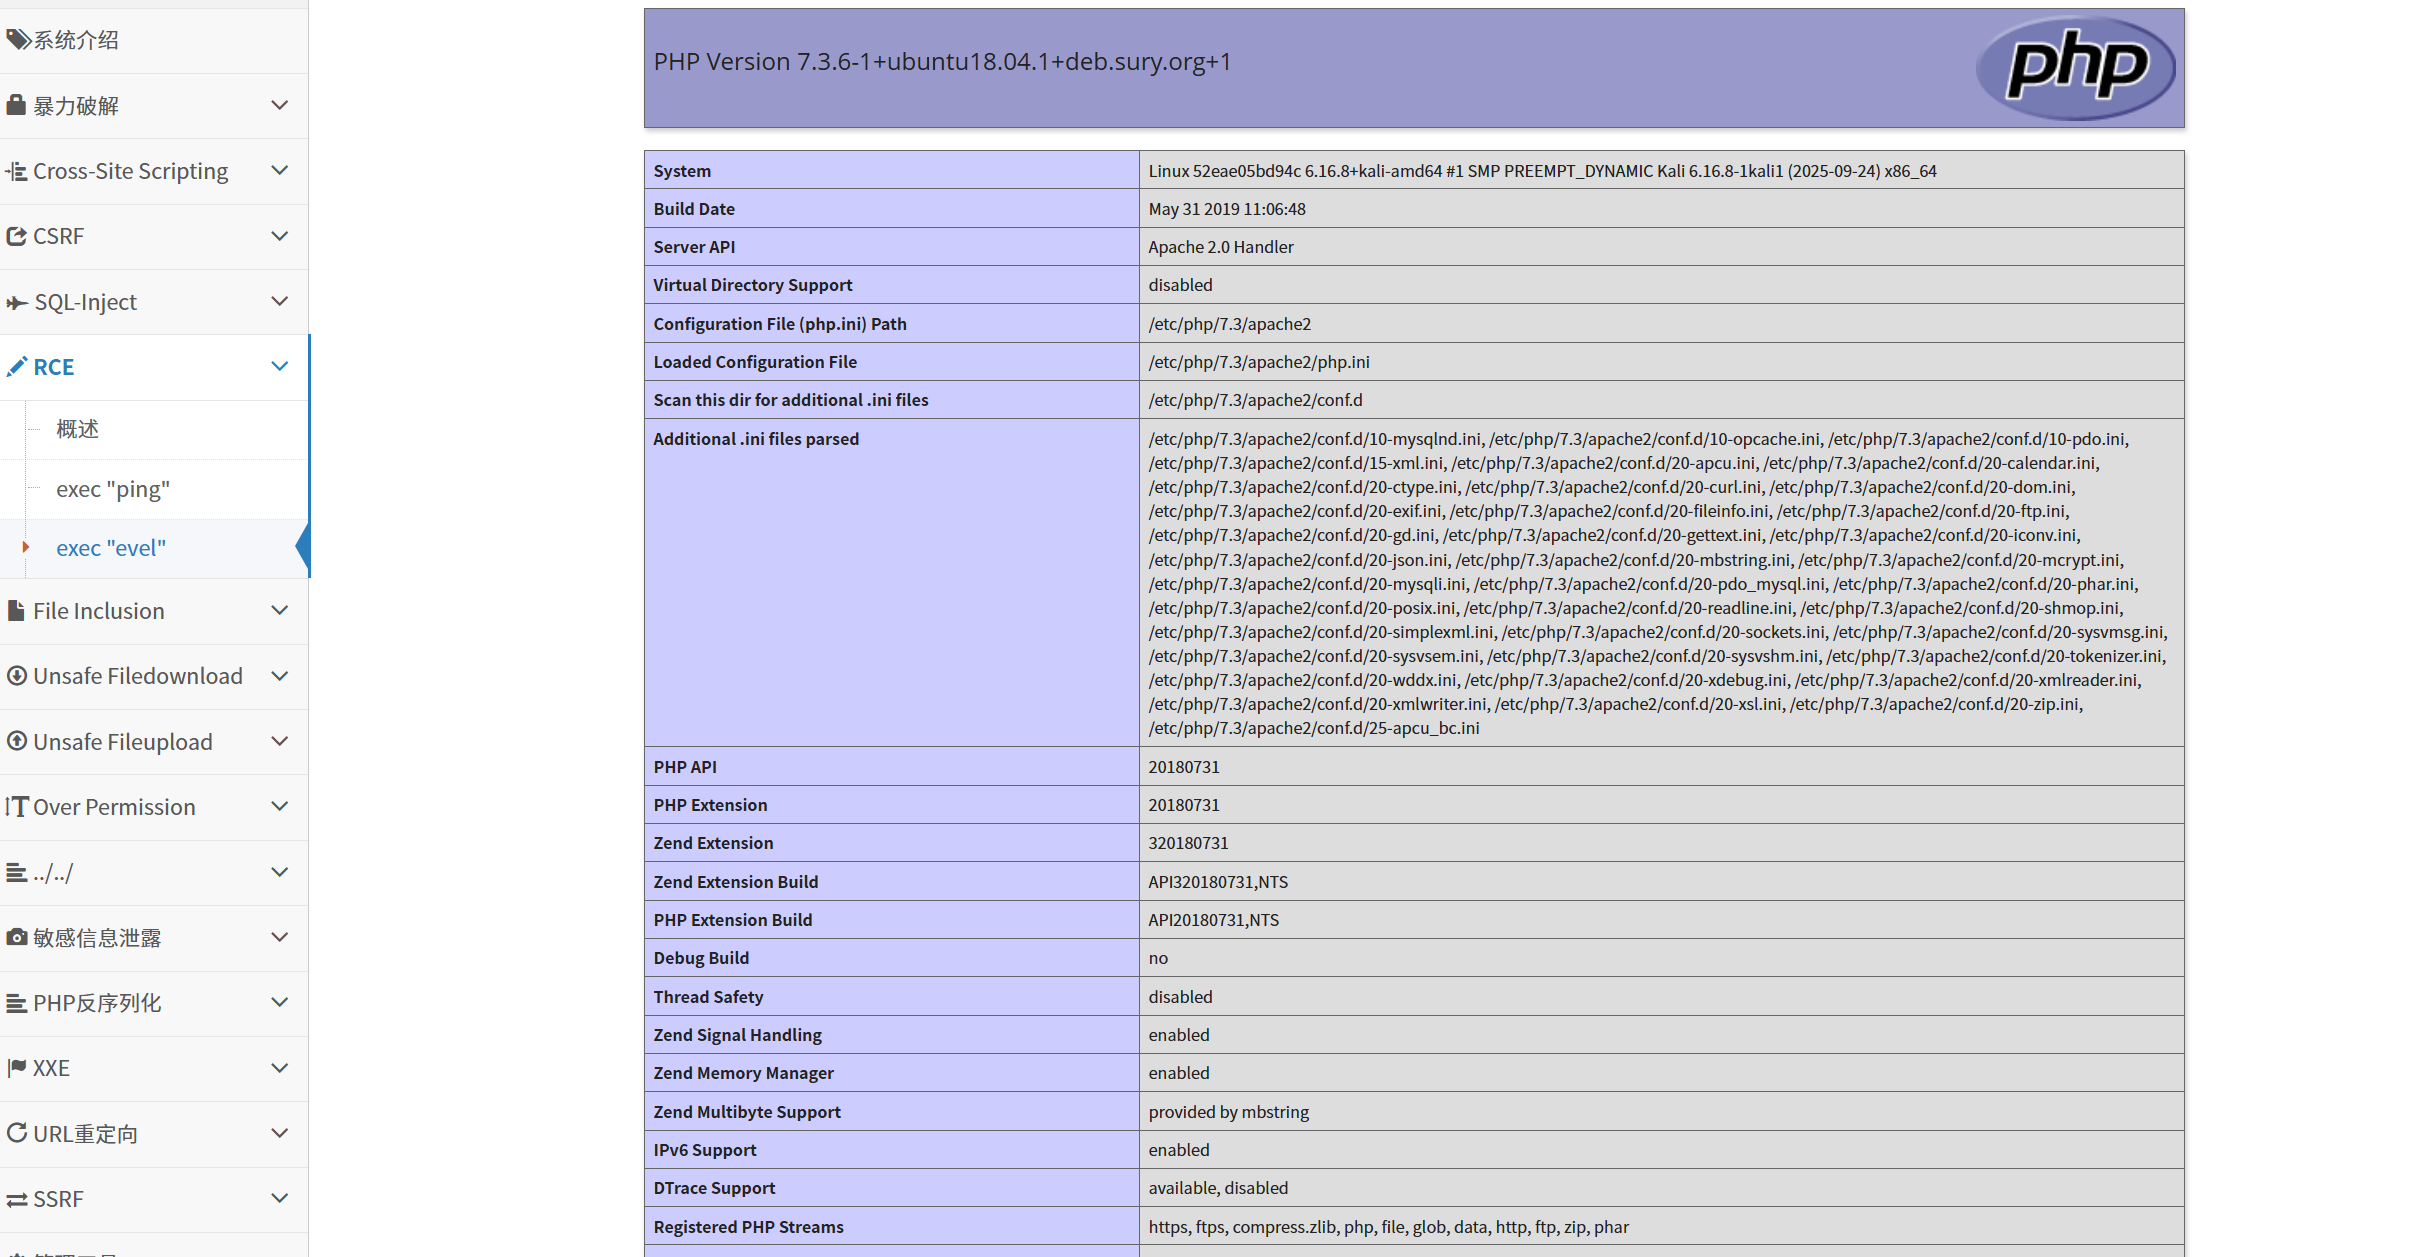Click the tag icon beside 系统介绍
This screenshot has height=1257, width=2419.
[17, 40]
